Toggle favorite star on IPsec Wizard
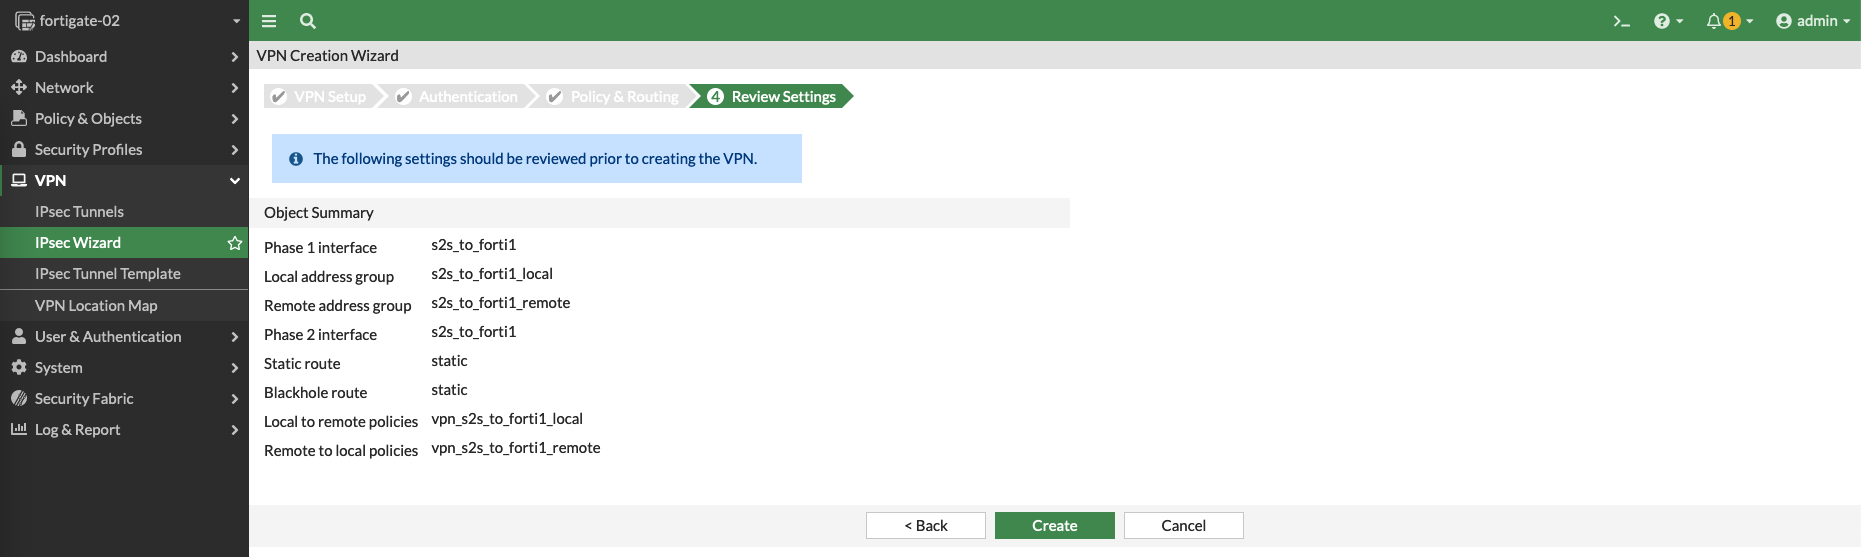The width and height of the screenshot is (1861, 557). tap(235, 243)
